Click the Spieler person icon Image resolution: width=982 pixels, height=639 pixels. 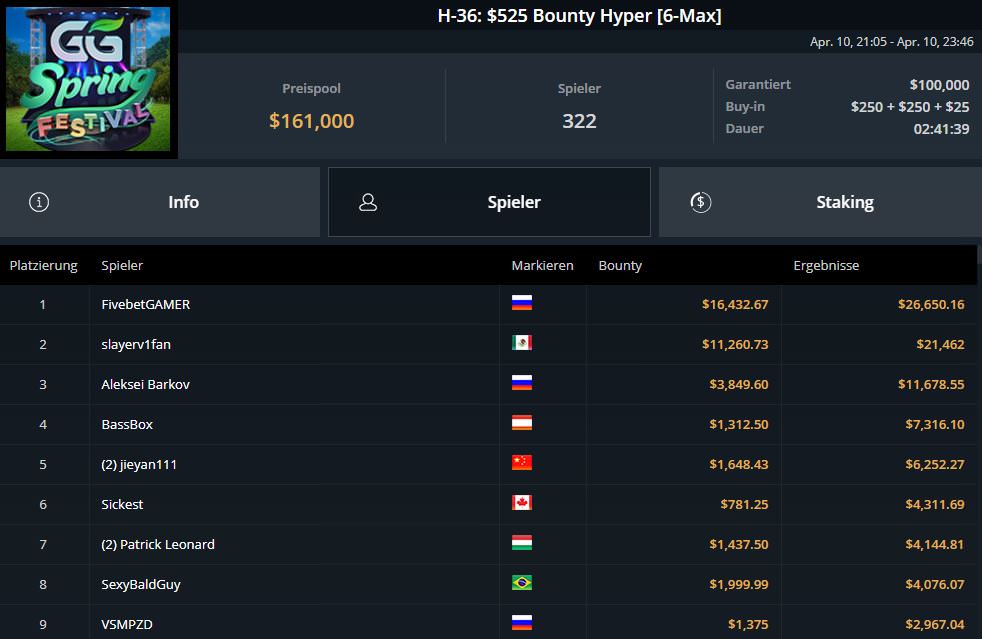pyautogui.click(x=368, y=202)
